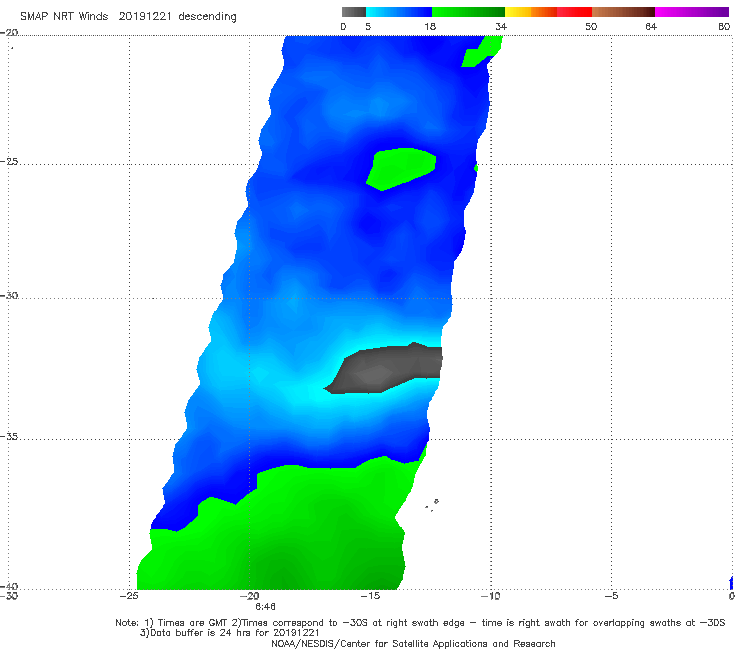The height and width of the screenshot is (650, 740).
Task: Click the longitude label '-20' on the bottom axis
Action: point(250,596)
